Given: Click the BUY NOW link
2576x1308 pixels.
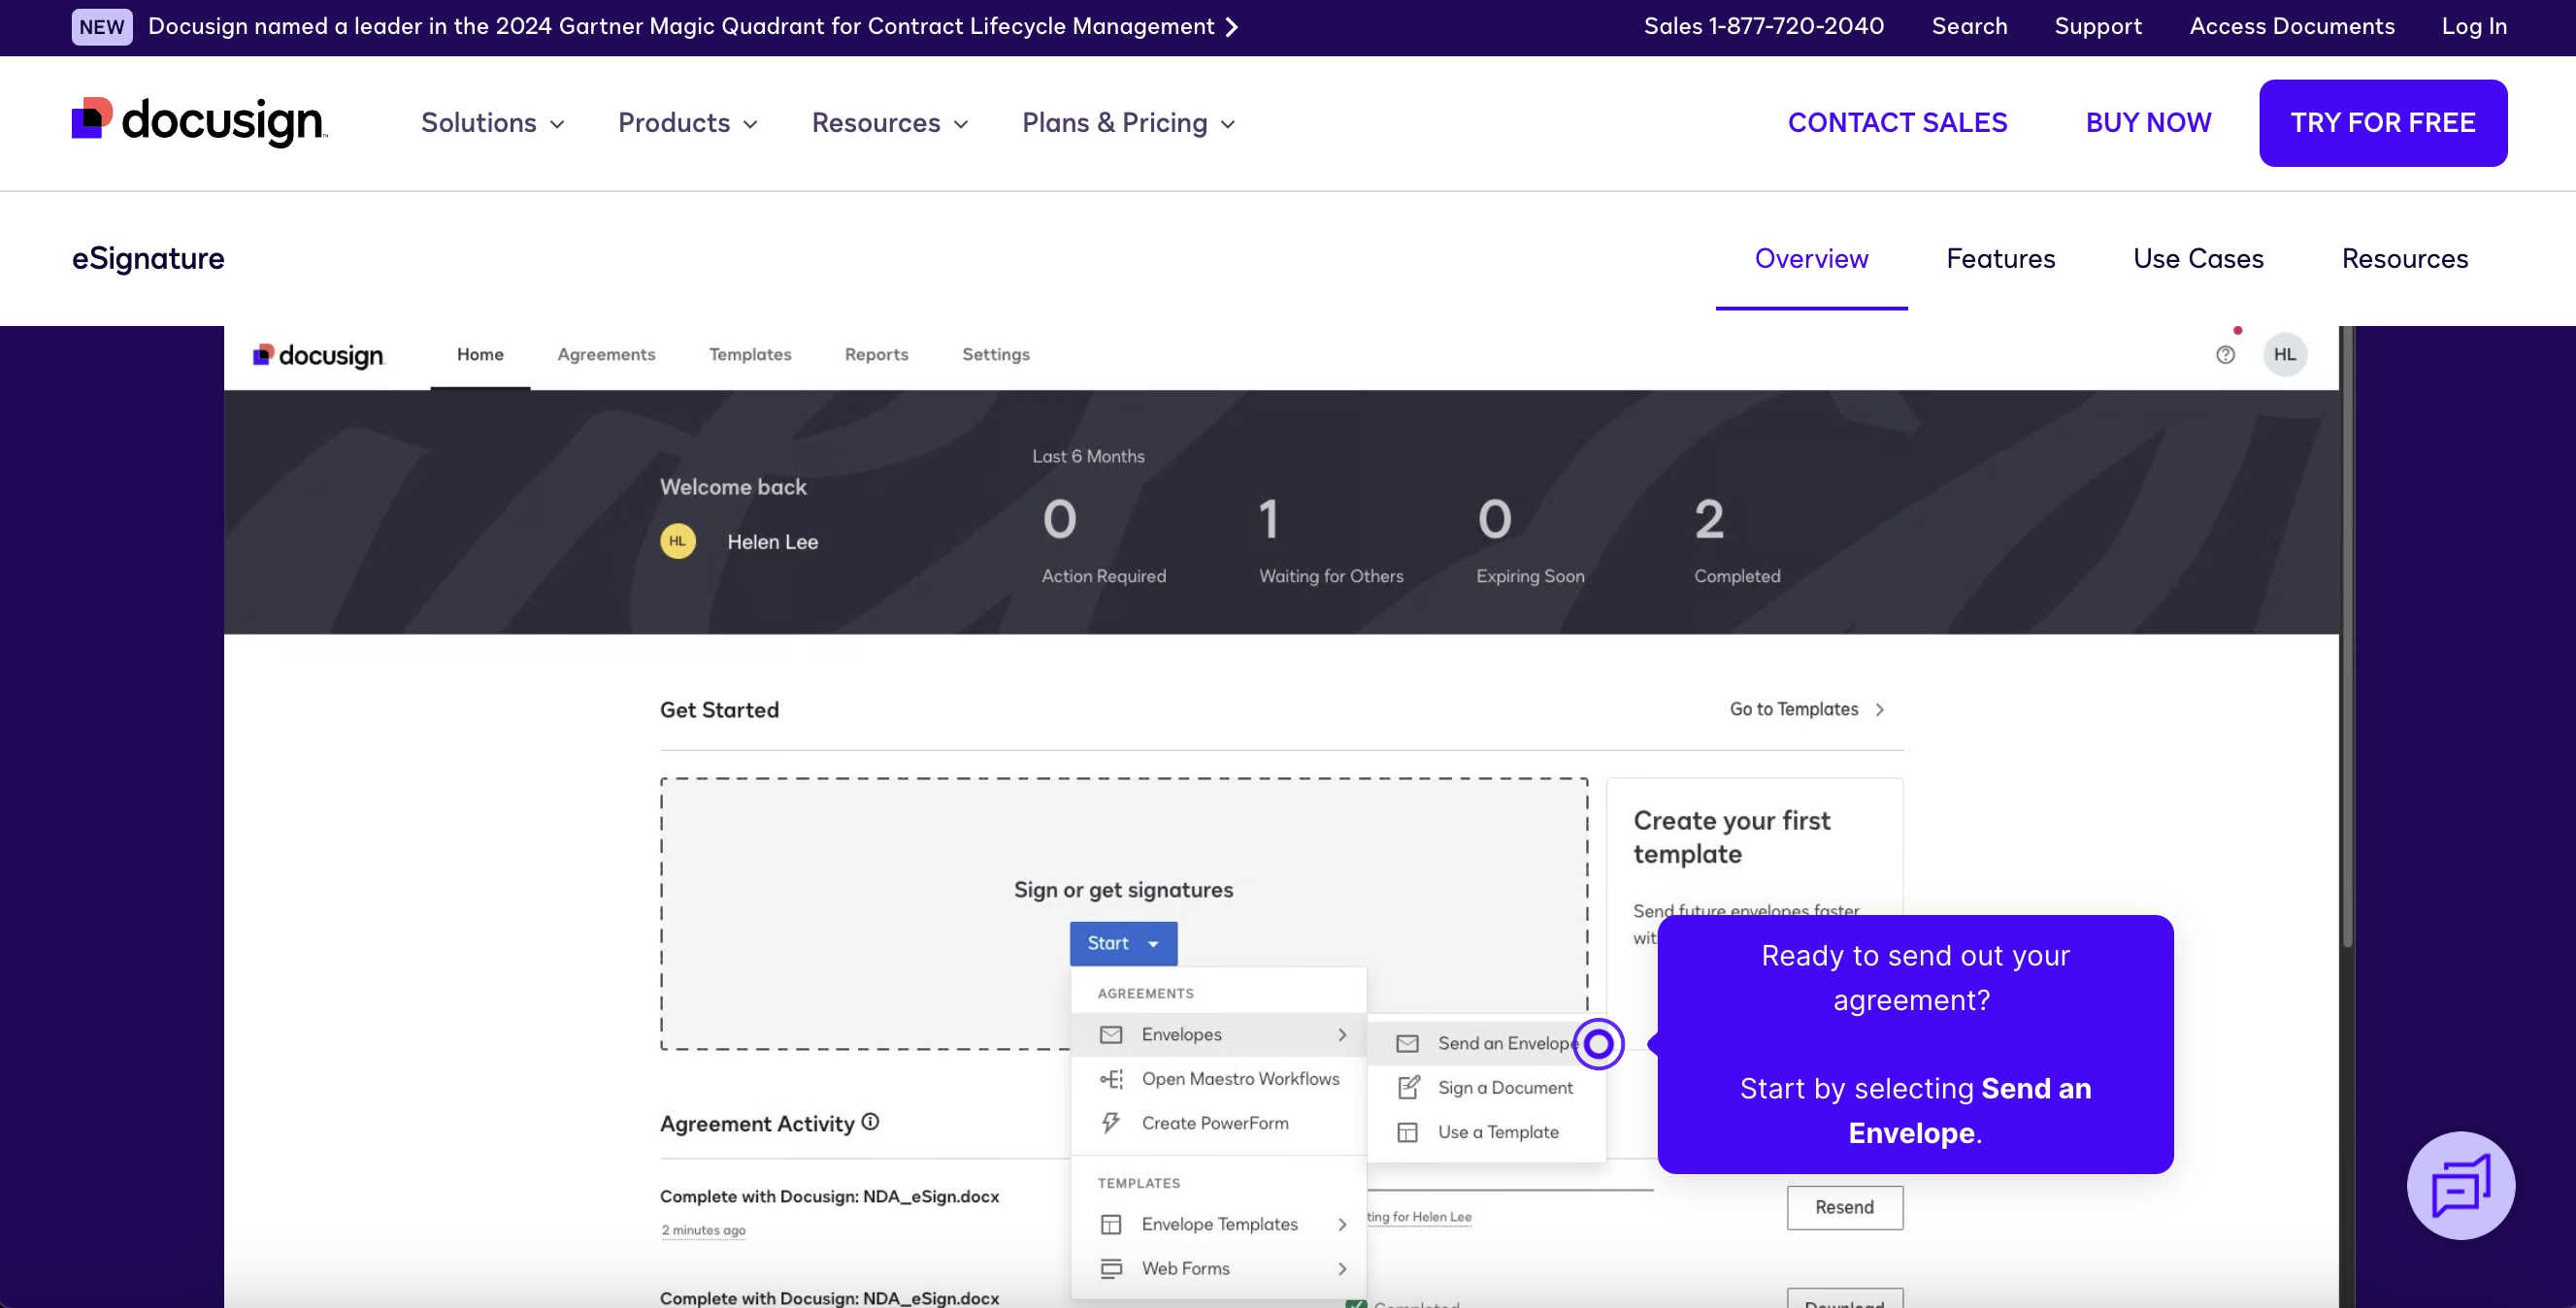Looking at the screenshot, I should (2148, 122).
